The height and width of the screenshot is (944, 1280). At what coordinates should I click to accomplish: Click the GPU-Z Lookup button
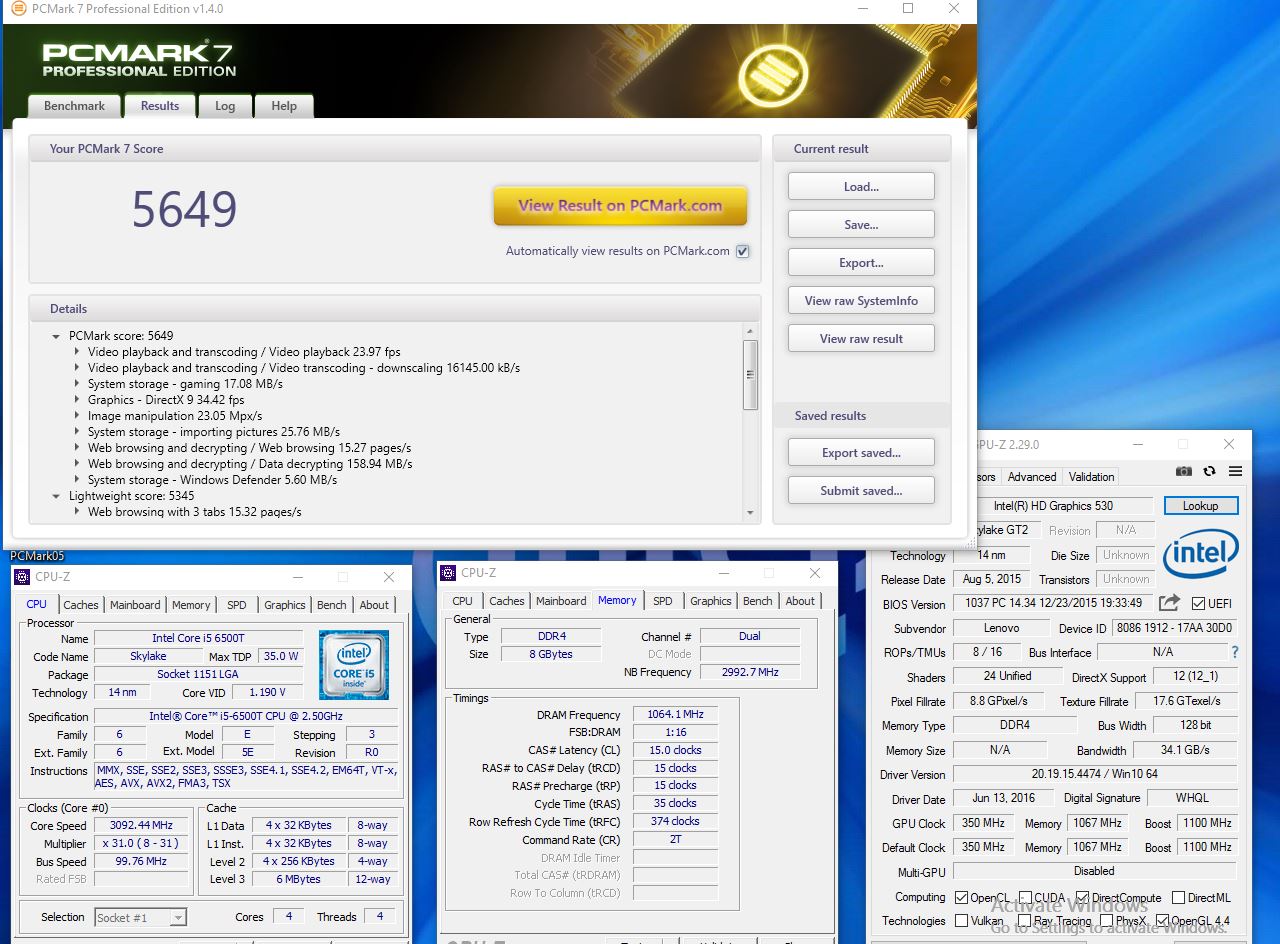tap(1200, 506)
